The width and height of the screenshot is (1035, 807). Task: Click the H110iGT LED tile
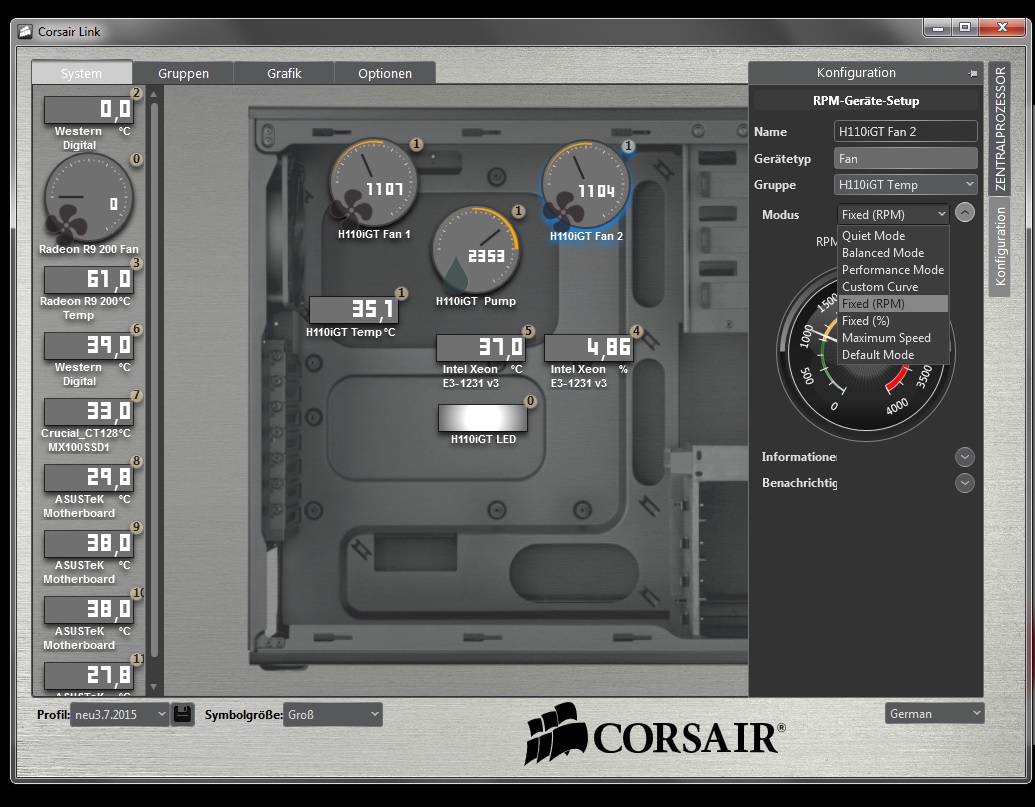click(483, 418)
